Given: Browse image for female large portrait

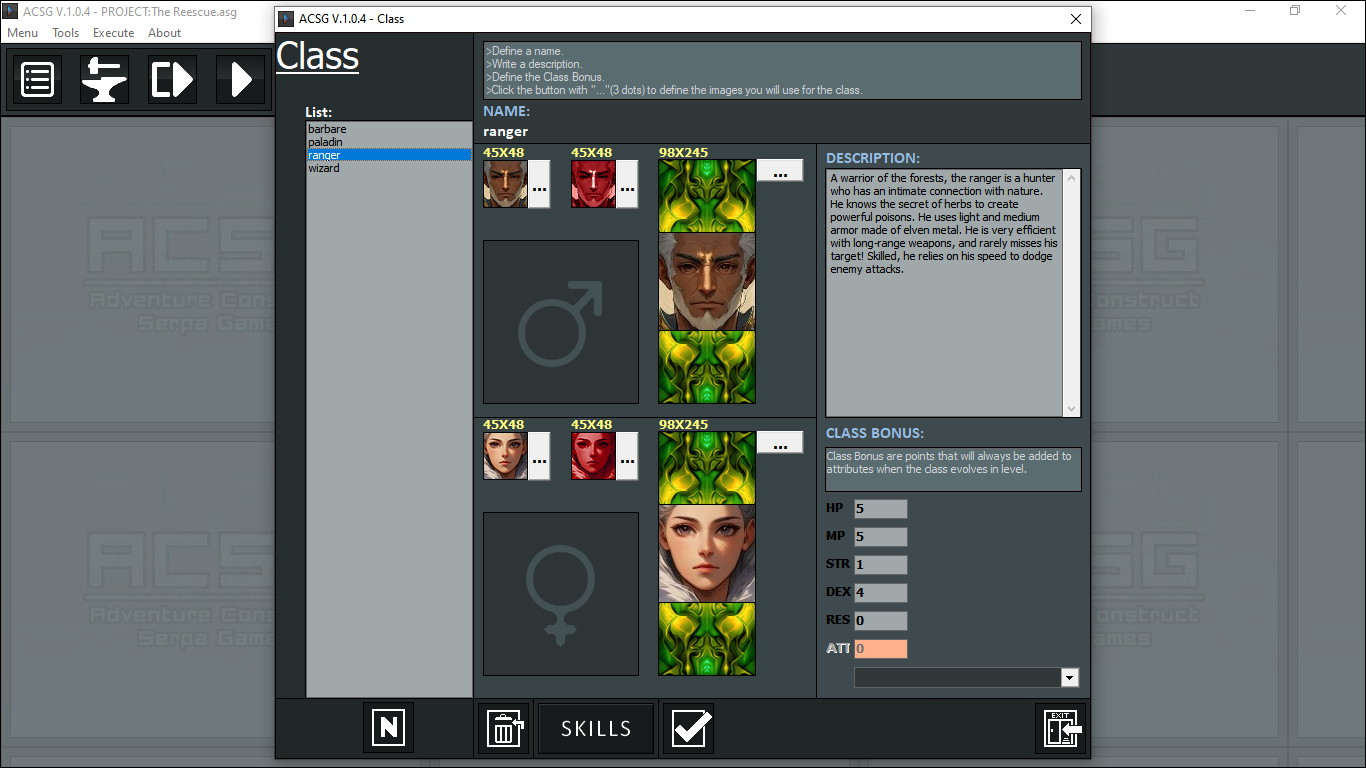Looking at the screenshot, I should tap(780, 442).
